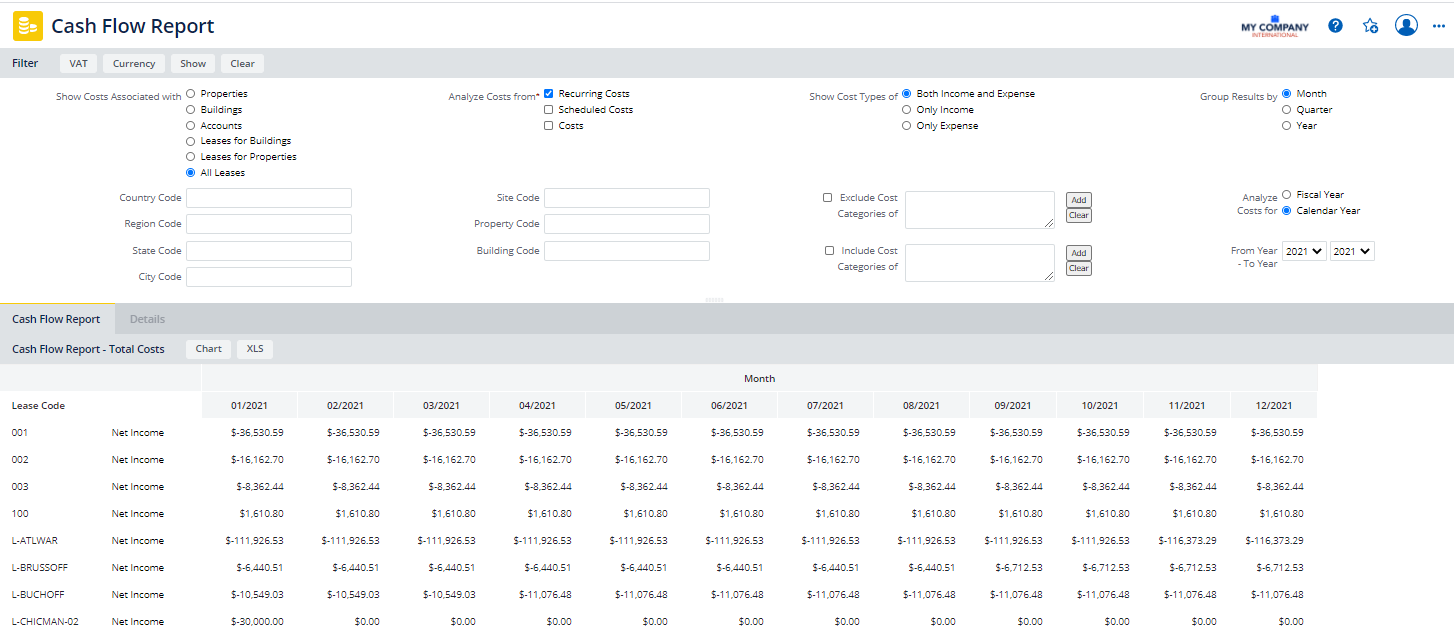Screen dimensions: 1454x635
Task: Click the My Company International logo
Action: pyautogui.click(x=1274, y=26)
